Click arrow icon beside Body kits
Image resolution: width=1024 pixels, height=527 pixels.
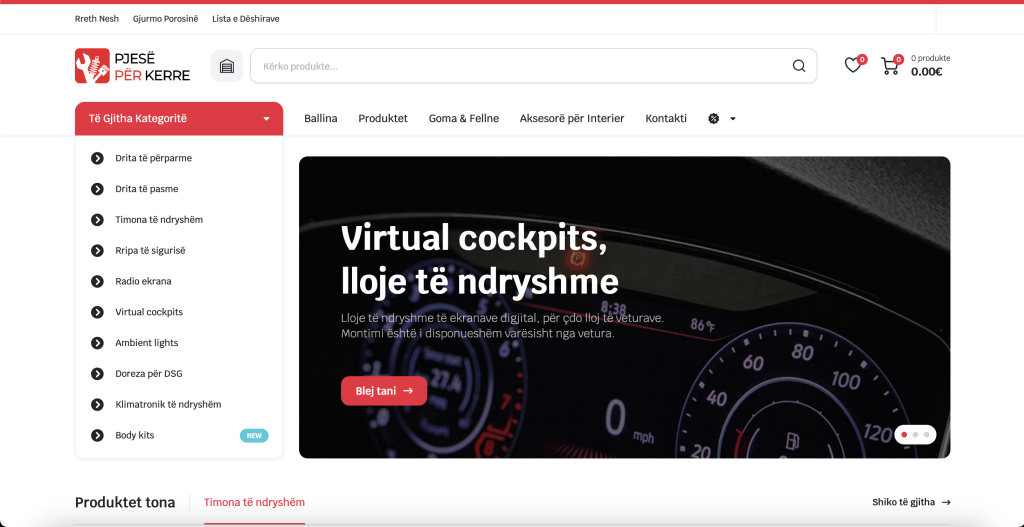pyautogui.click(x=97, y=435)
